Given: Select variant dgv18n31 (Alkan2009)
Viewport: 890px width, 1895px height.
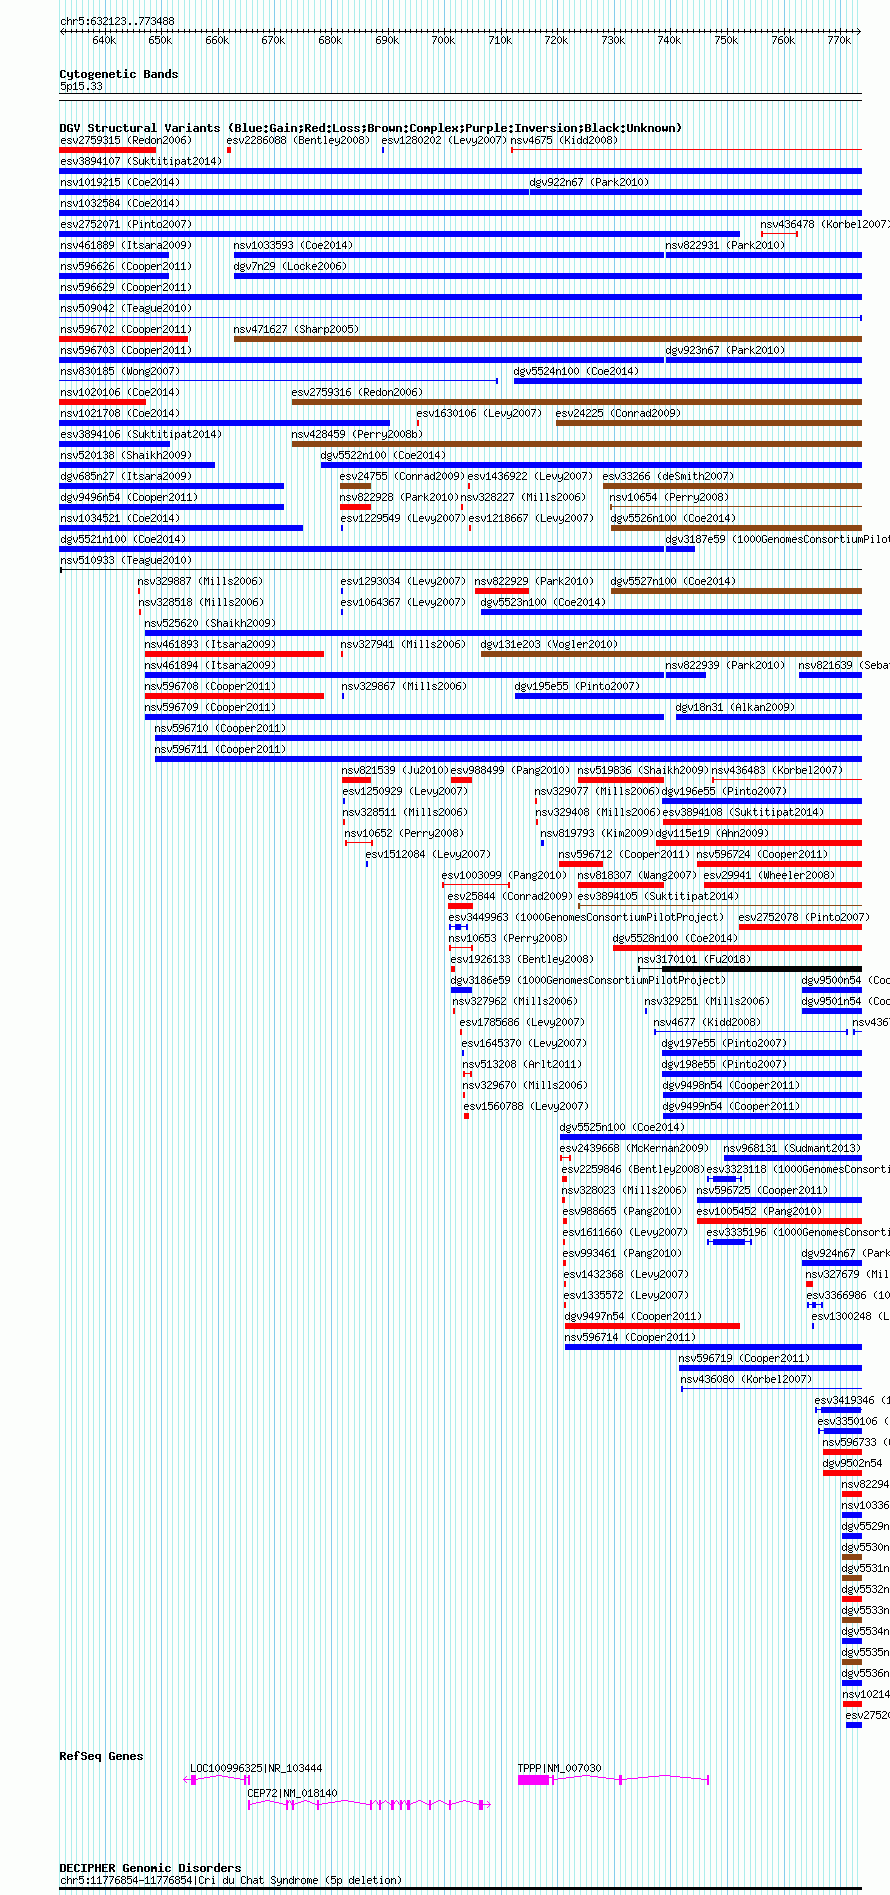Looking at the screenshot, I should coord(735,708).
